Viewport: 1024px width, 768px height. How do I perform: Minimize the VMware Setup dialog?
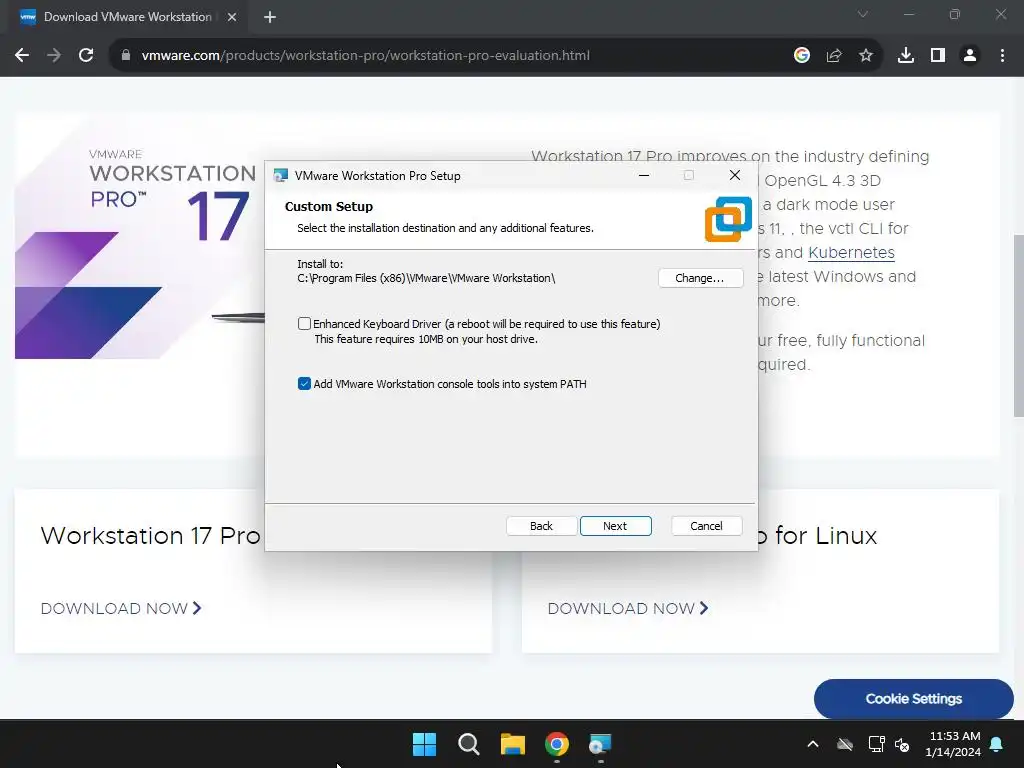click(644, 175)
